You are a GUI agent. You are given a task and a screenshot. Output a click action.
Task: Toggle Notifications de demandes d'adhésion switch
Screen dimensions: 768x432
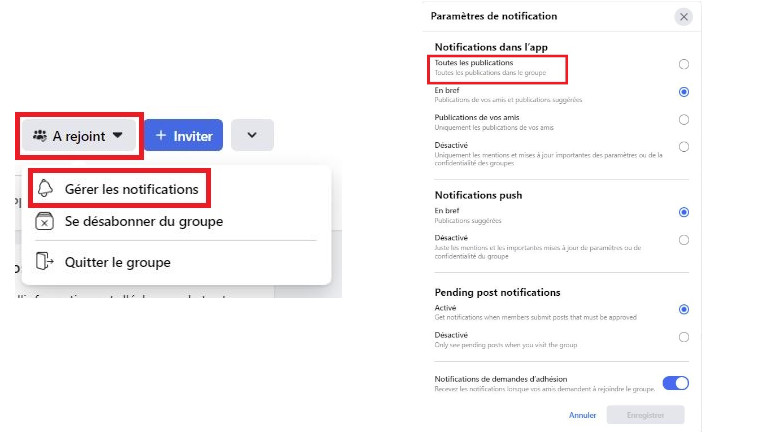click(675, 383)
